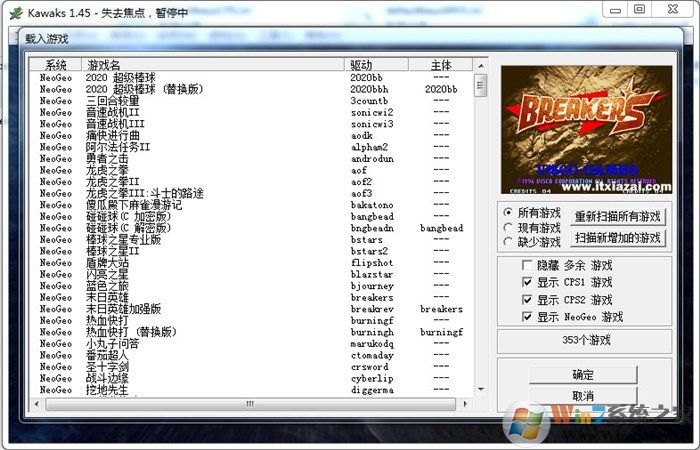Click the vertical scrollbar down arrow
This screenshot has width=700, height=450.
(x=481, y=389)
